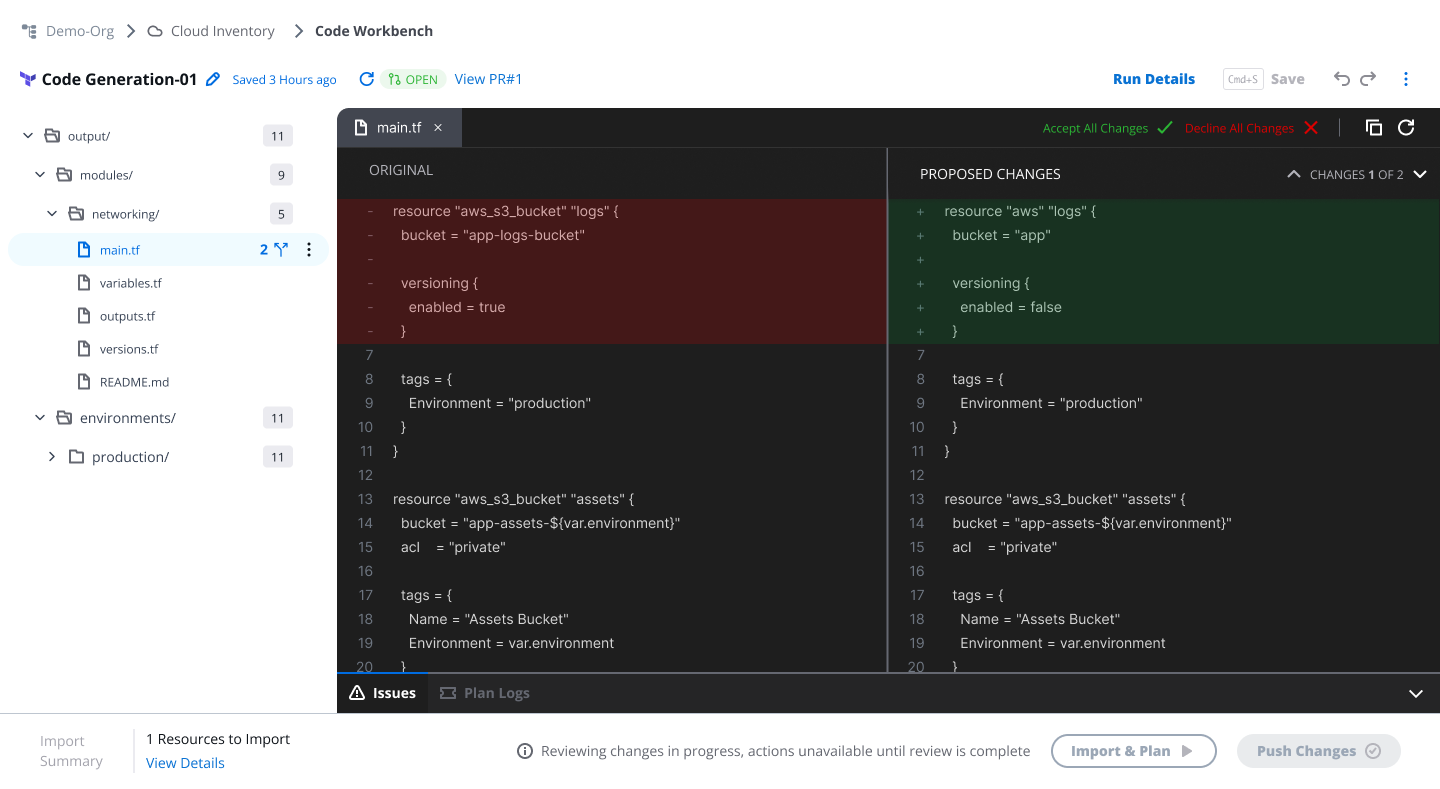Click the duplicate view icon in the diff toolbar

point(1374,127)
